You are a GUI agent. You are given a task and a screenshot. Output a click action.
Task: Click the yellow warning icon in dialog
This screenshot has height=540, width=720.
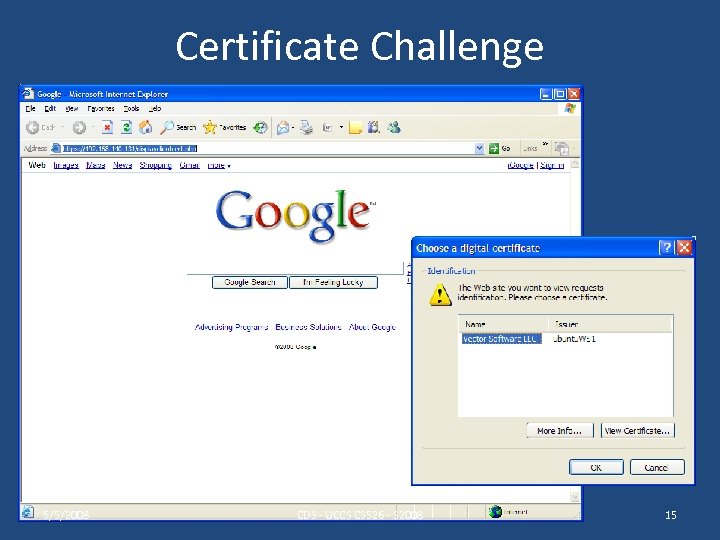tap(440, 294)
